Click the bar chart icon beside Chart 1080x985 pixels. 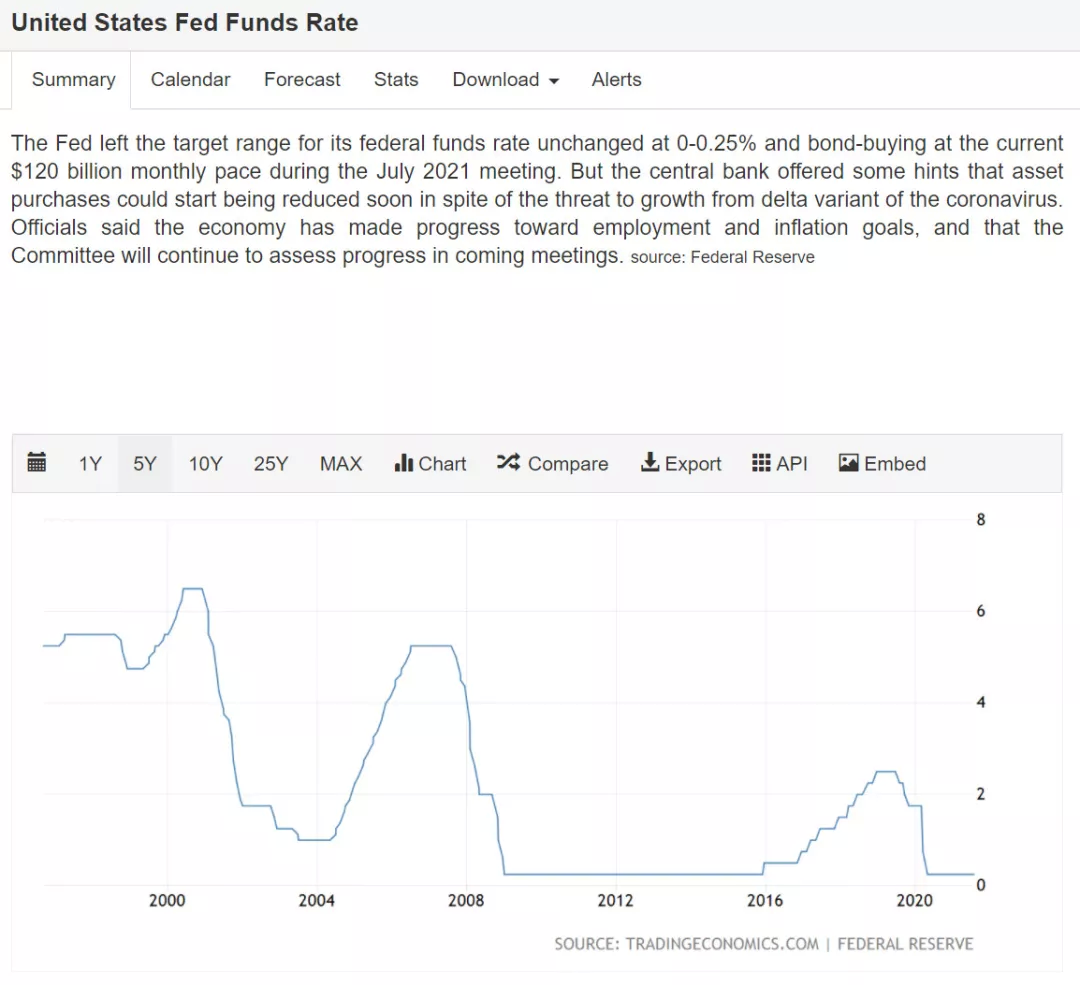(404, 463)
